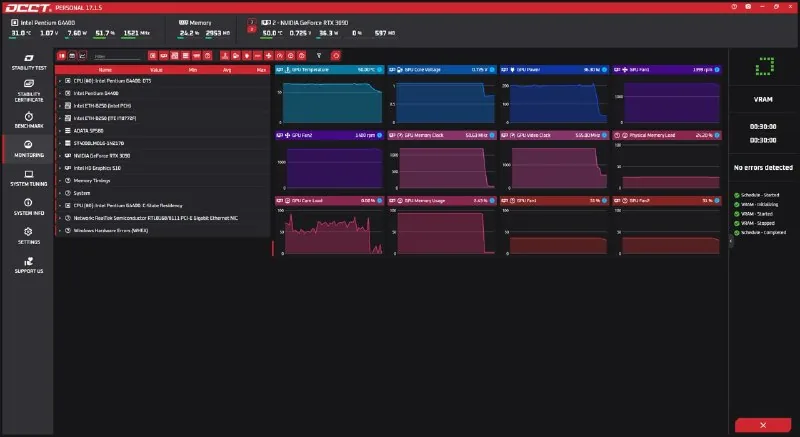Open the Settings section in sidebar

pyautogui.click(x=29, y=236)
